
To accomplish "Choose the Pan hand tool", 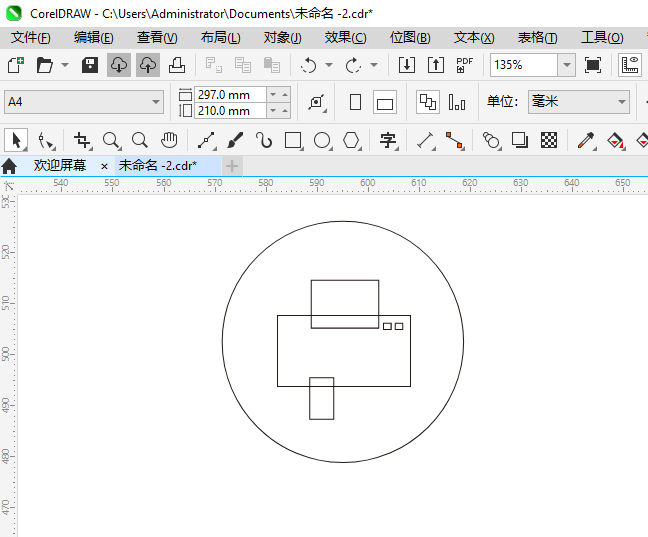I will tap(169, 140).
